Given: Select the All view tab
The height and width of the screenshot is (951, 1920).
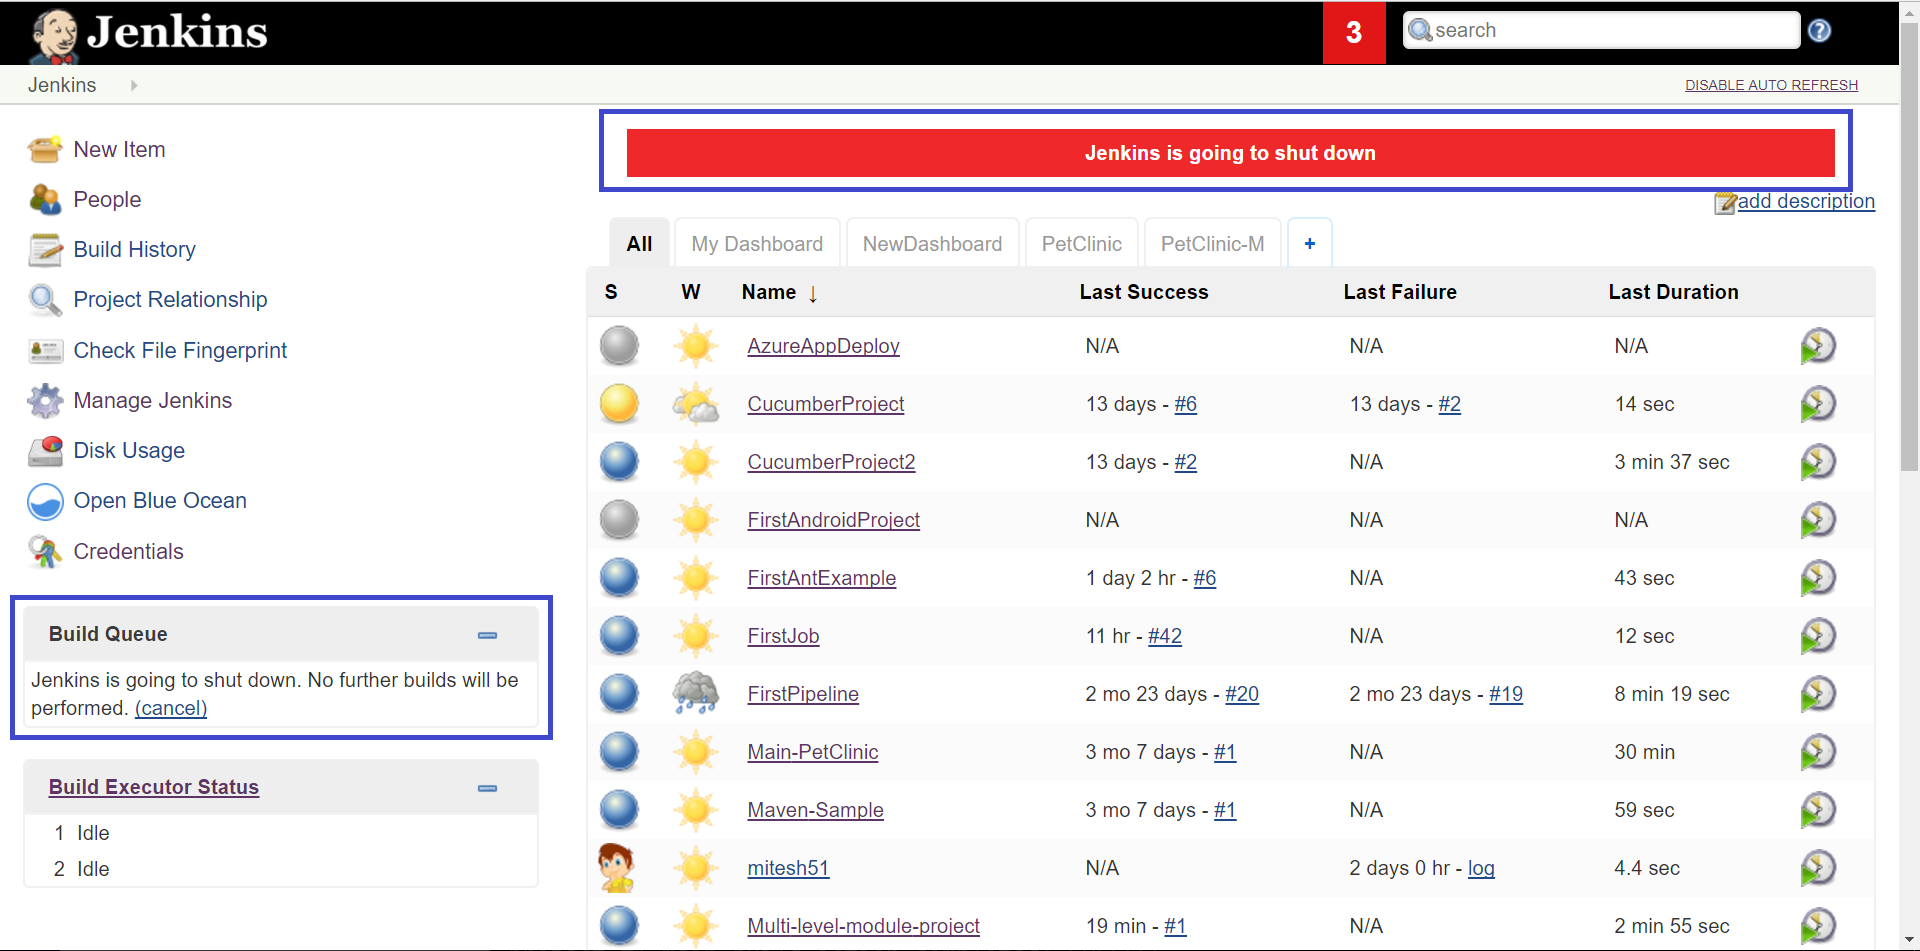Looking at the screenshot, I should pyautogui.click(x=639, y=244).
